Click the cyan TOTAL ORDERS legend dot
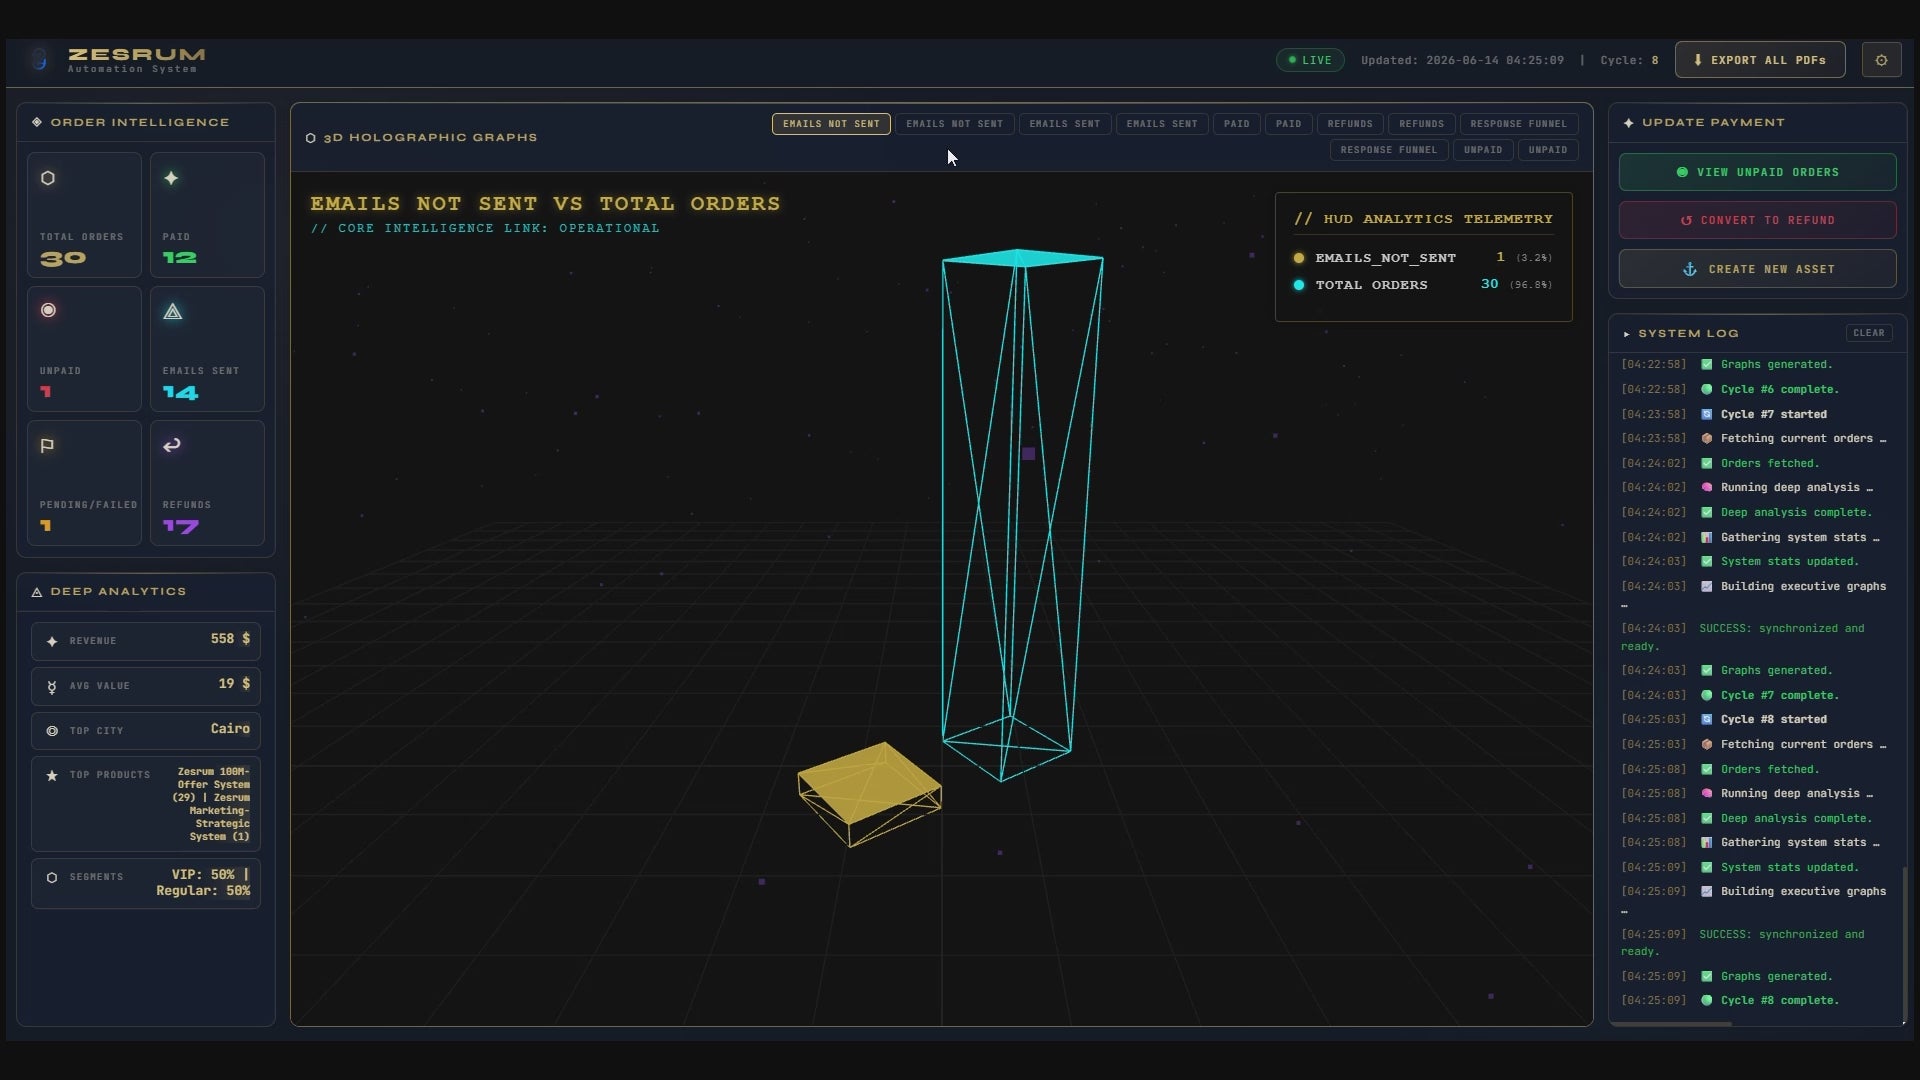 1299,285
